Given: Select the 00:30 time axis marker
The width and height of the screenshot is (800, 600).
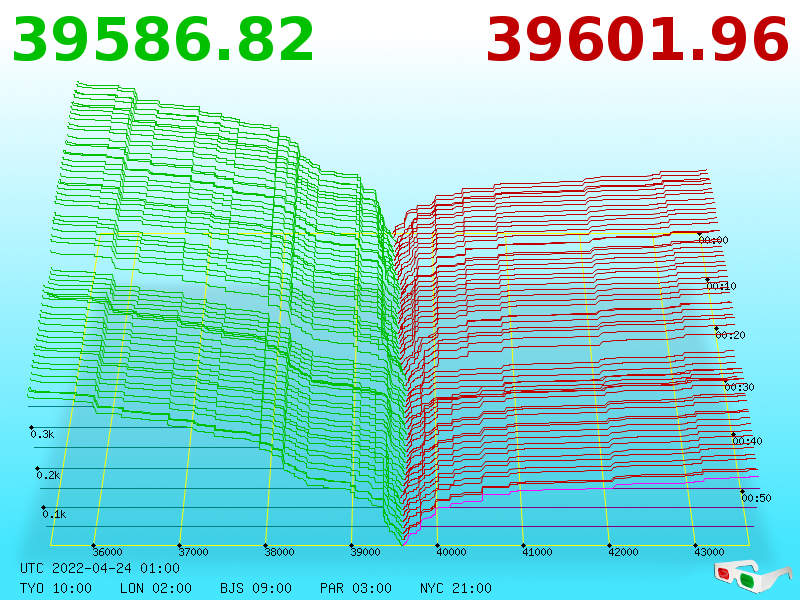Looking at the screenshot, I should click(x=739, y=387).
